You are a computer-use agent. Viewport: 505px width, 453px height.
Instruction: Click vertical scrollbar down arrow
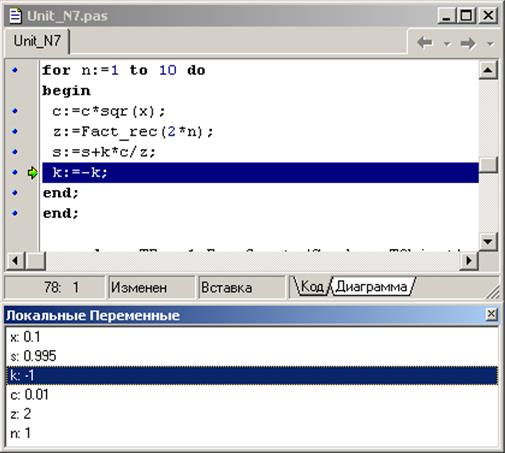488,241
